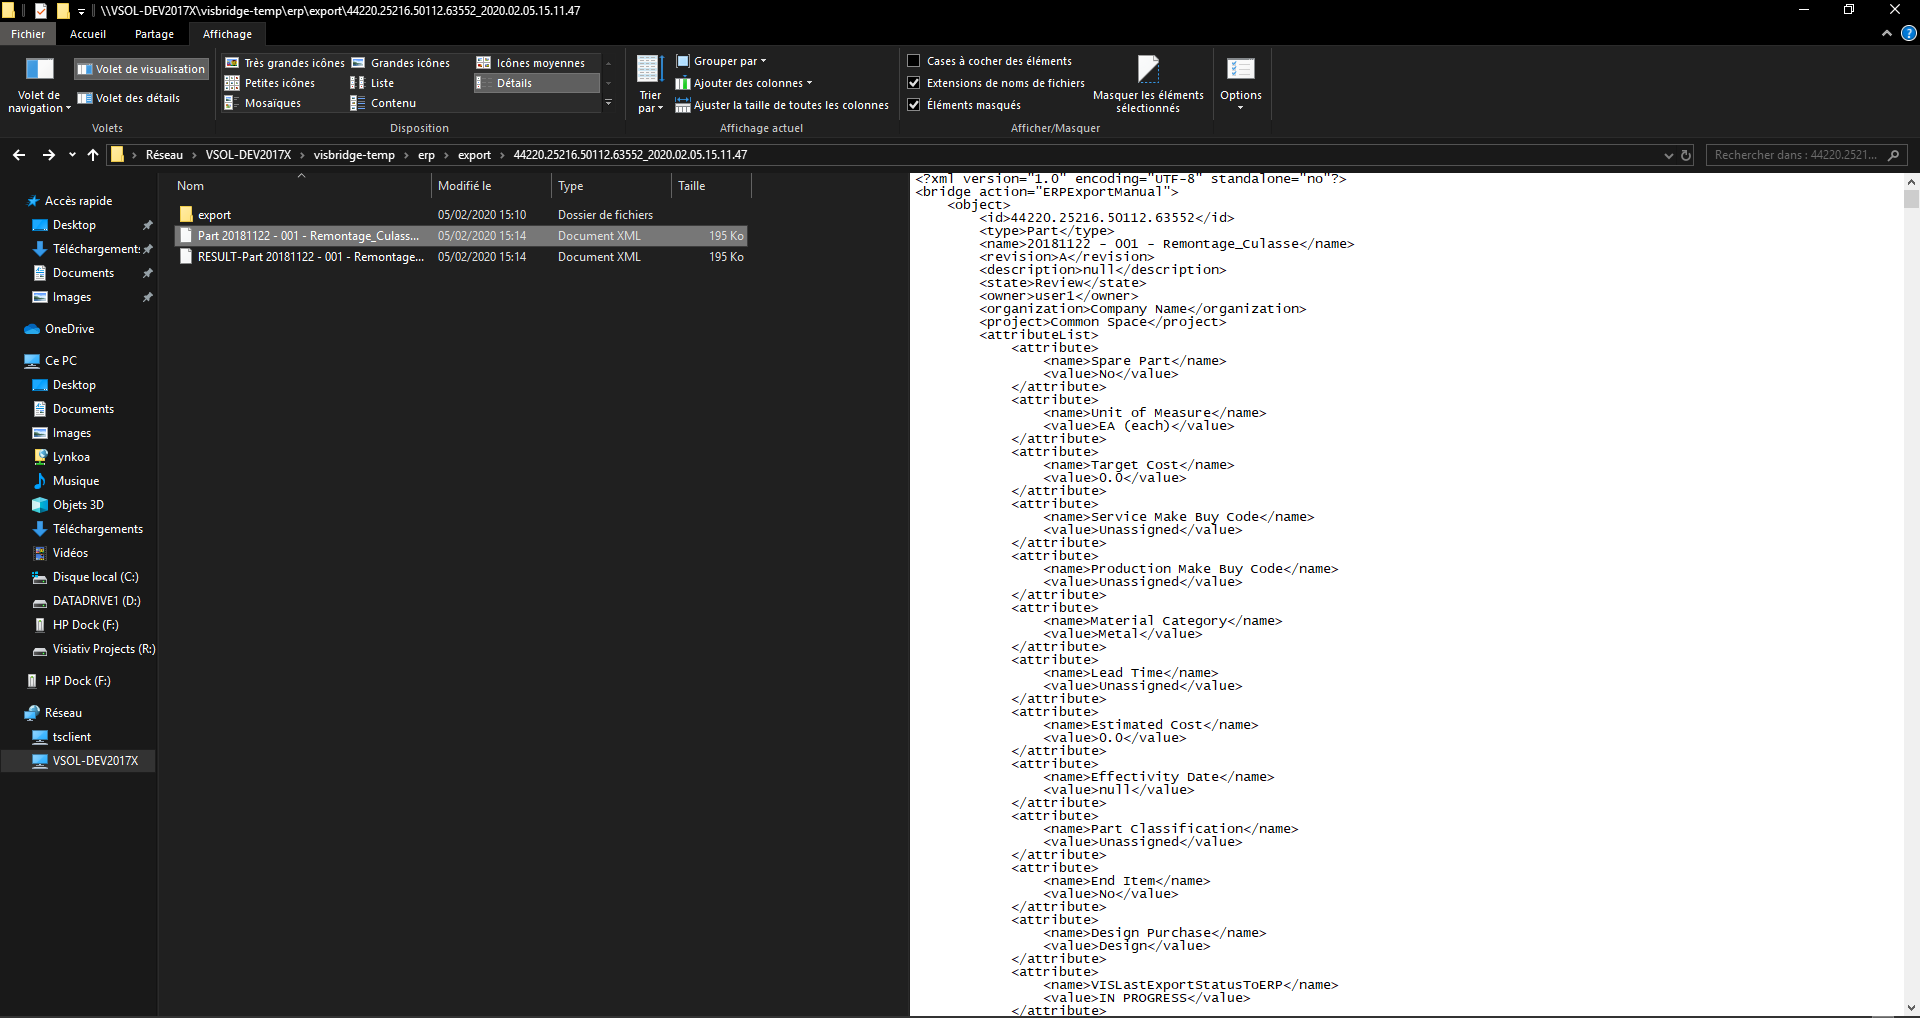Click the back arrow navigation button
This screenshot has width=1920, height=1018.
click(x=19, y=155)
